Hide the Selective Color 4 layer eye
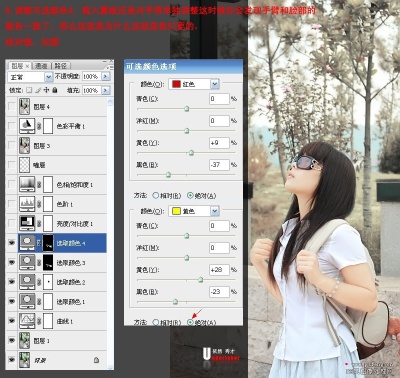Image resolution: width=400 pixels, height=378 pixels. 12,243
